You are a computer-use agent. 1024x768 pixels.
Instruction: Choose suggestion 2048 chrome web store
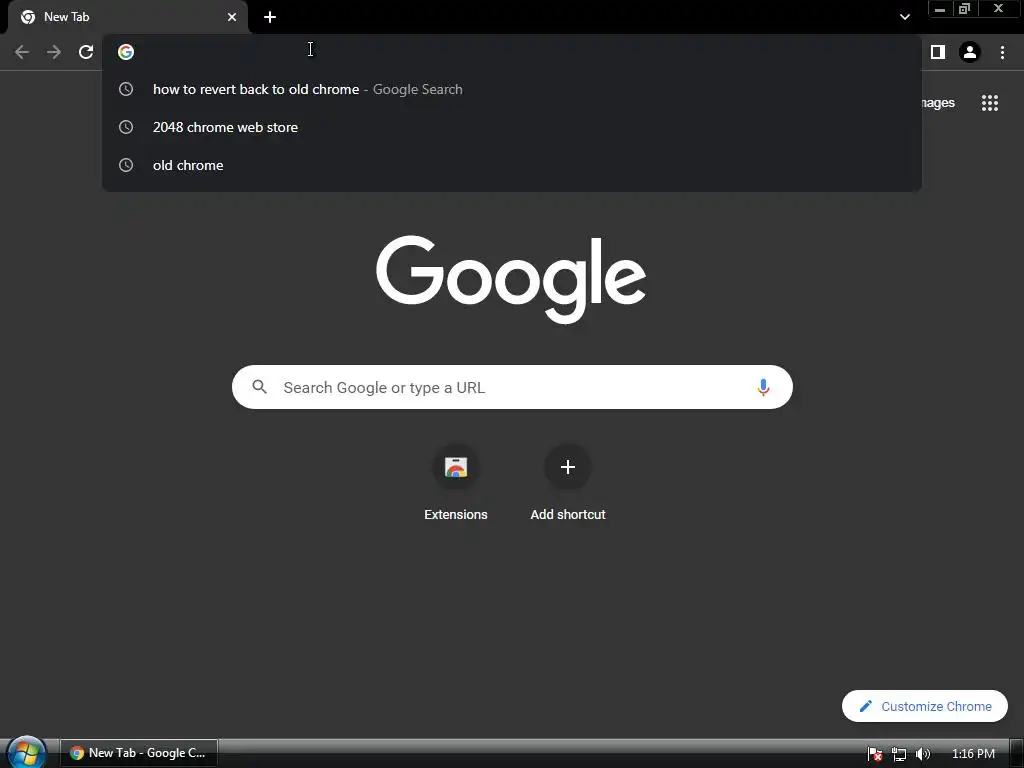point(512,127)
